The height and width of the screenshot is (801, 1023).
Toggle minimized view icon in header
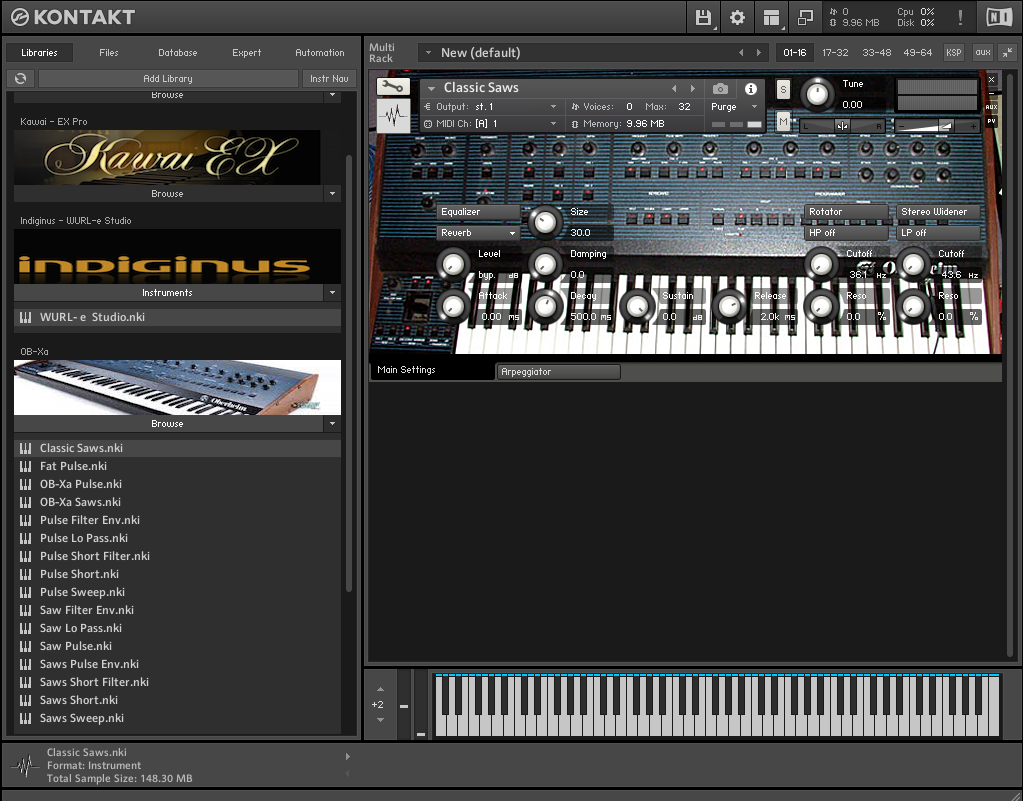coord(806,18)
